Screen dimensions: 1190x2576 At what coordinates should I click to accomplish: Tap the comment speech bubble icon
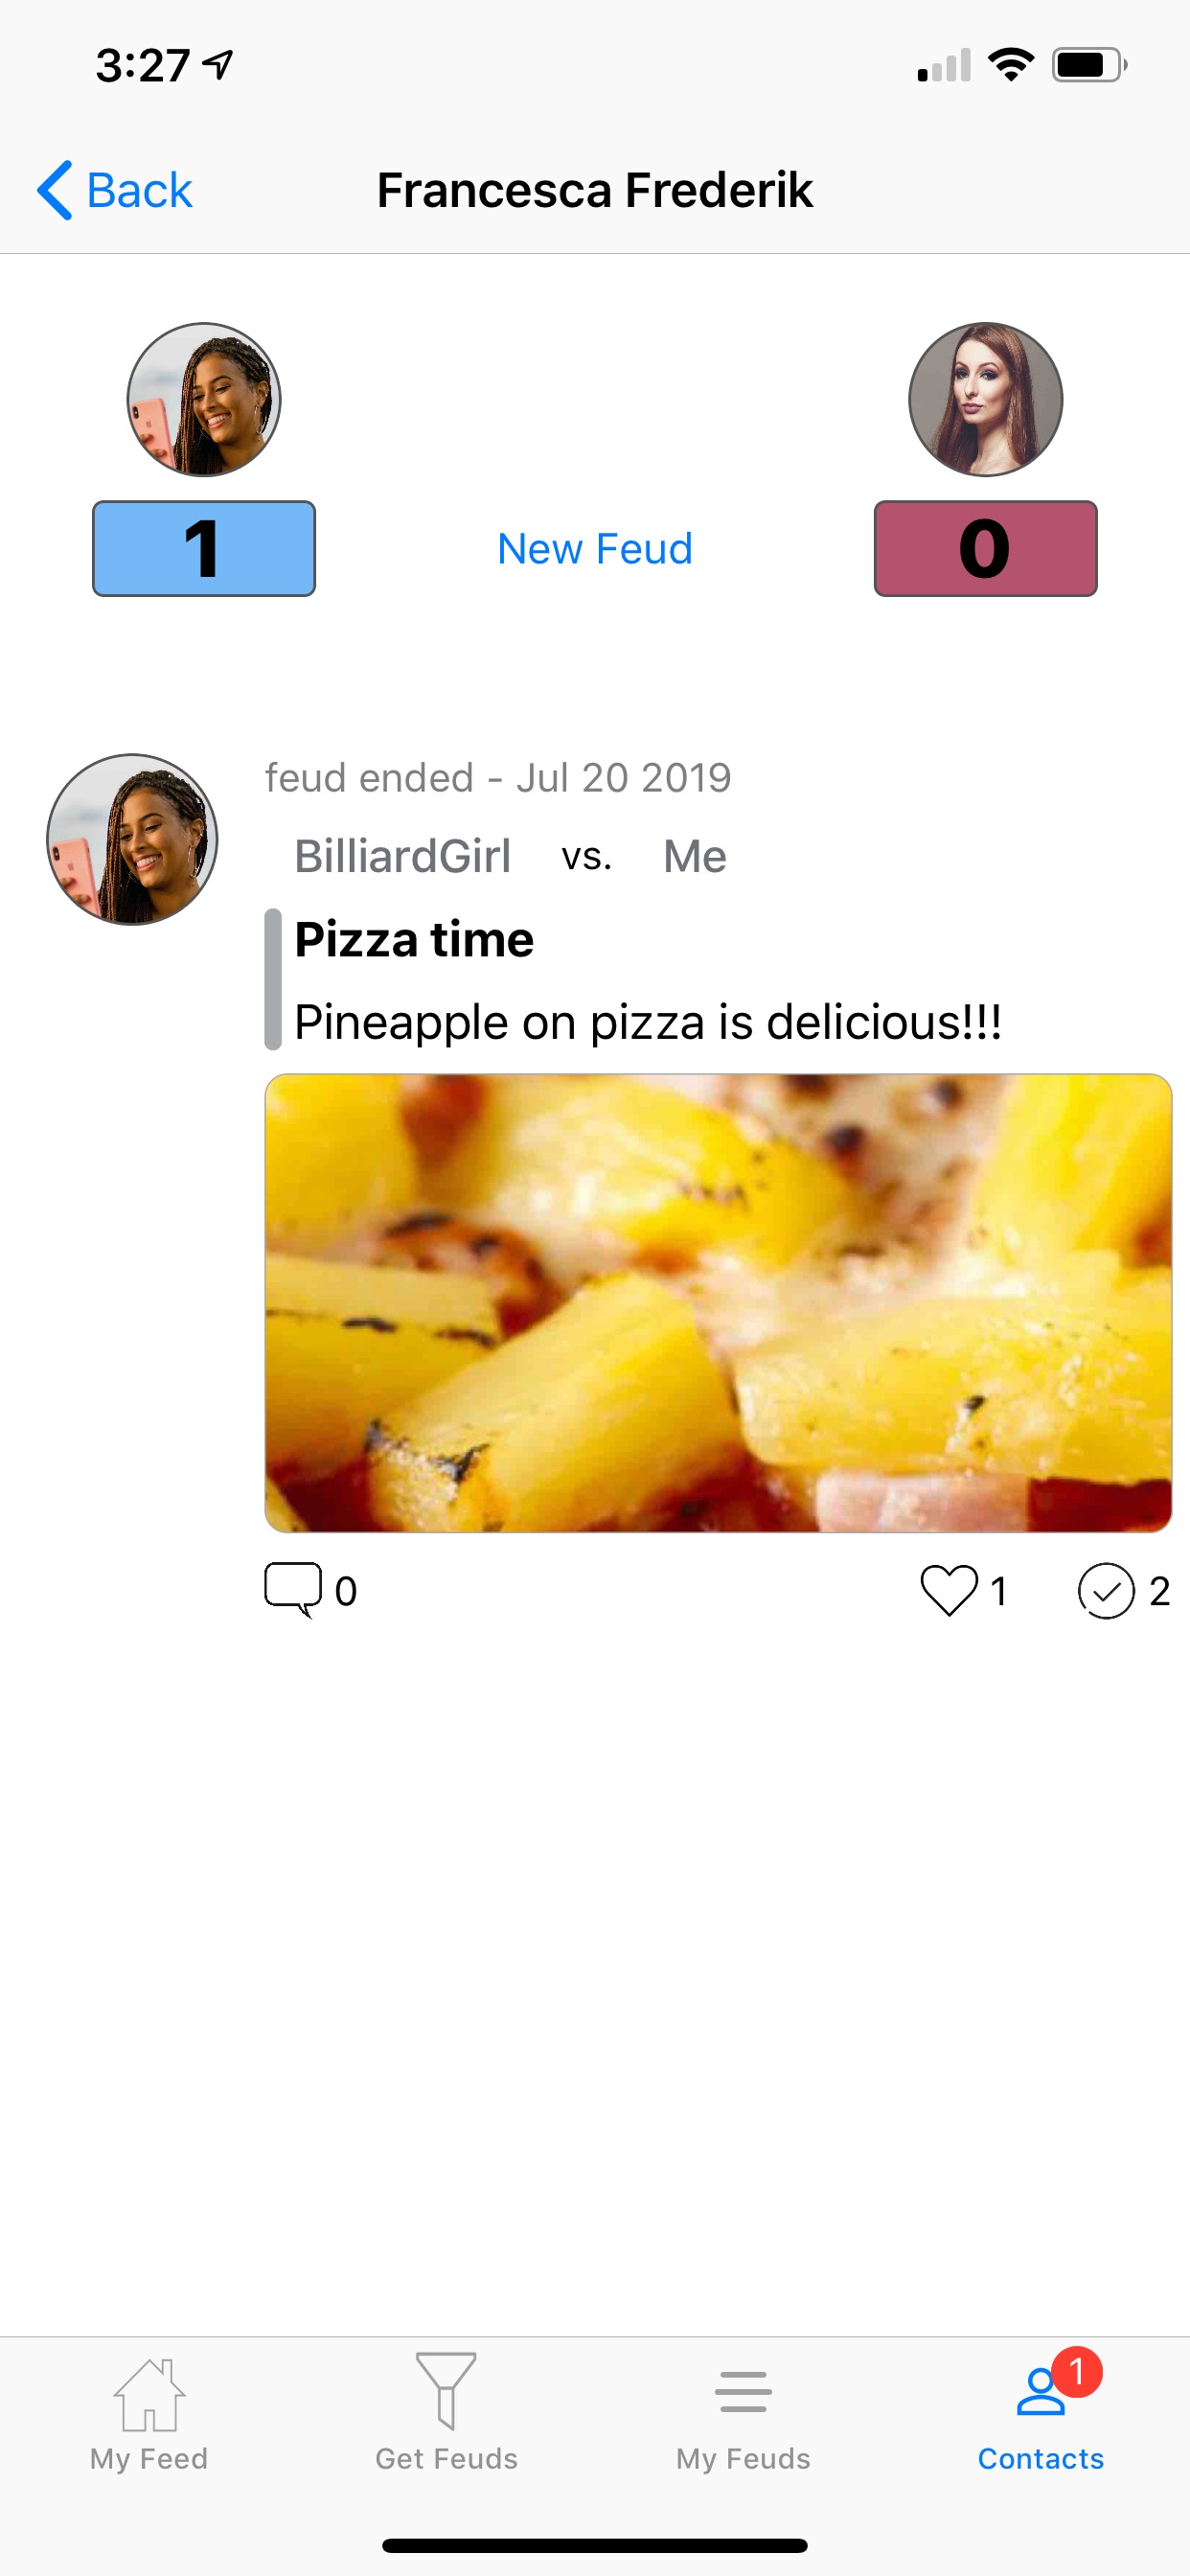pos(293,1589)
